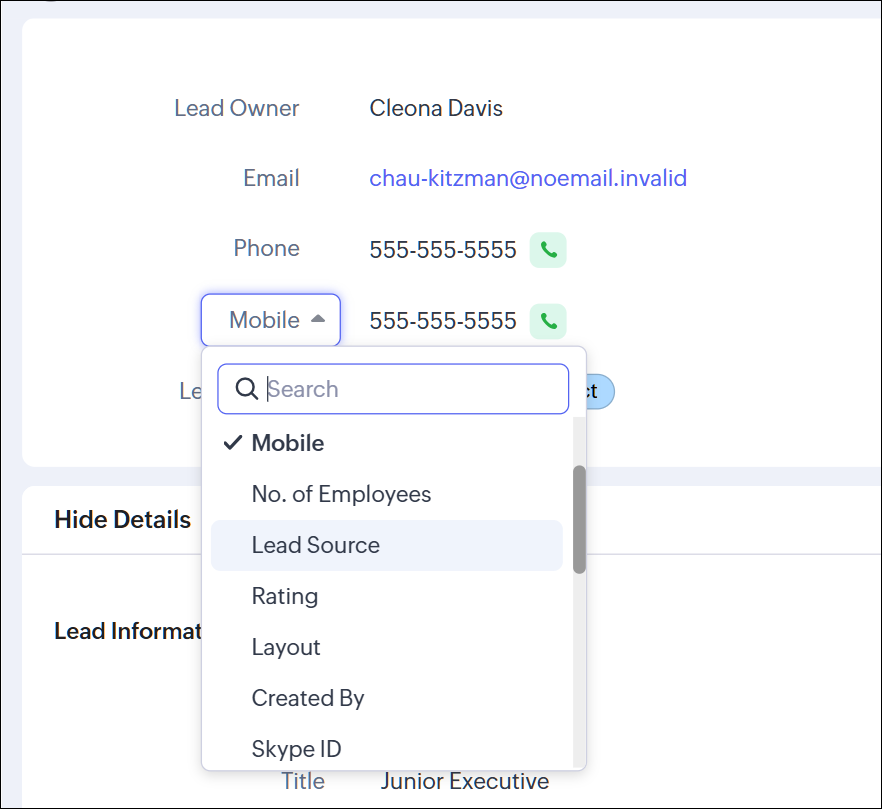Click the Junior Executive title value
This screenshot has height=809, width=882.
pos(464,781)
